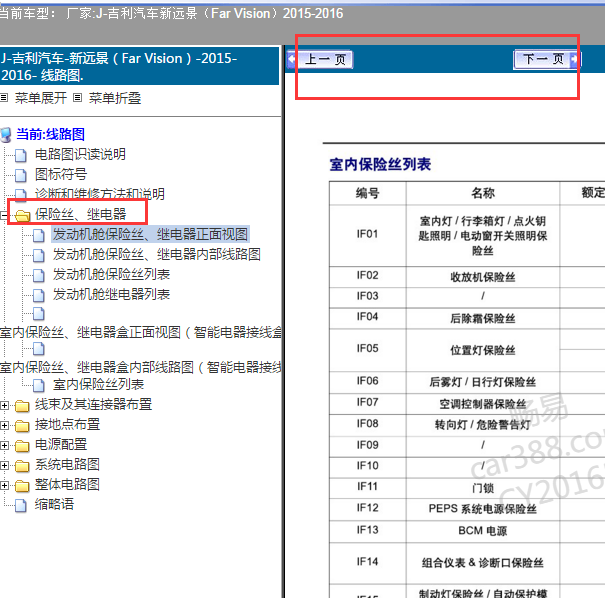Go to previous page with 上一页 button

point(320,59)
